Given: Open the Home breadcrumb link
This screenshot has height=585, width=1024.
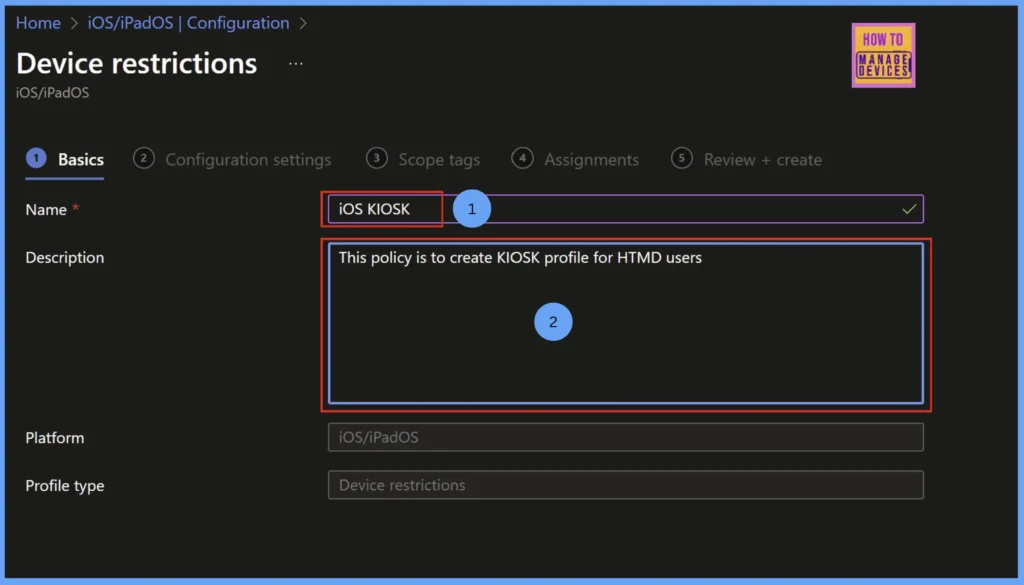Looking at the screenshot, I should point(38,23).
